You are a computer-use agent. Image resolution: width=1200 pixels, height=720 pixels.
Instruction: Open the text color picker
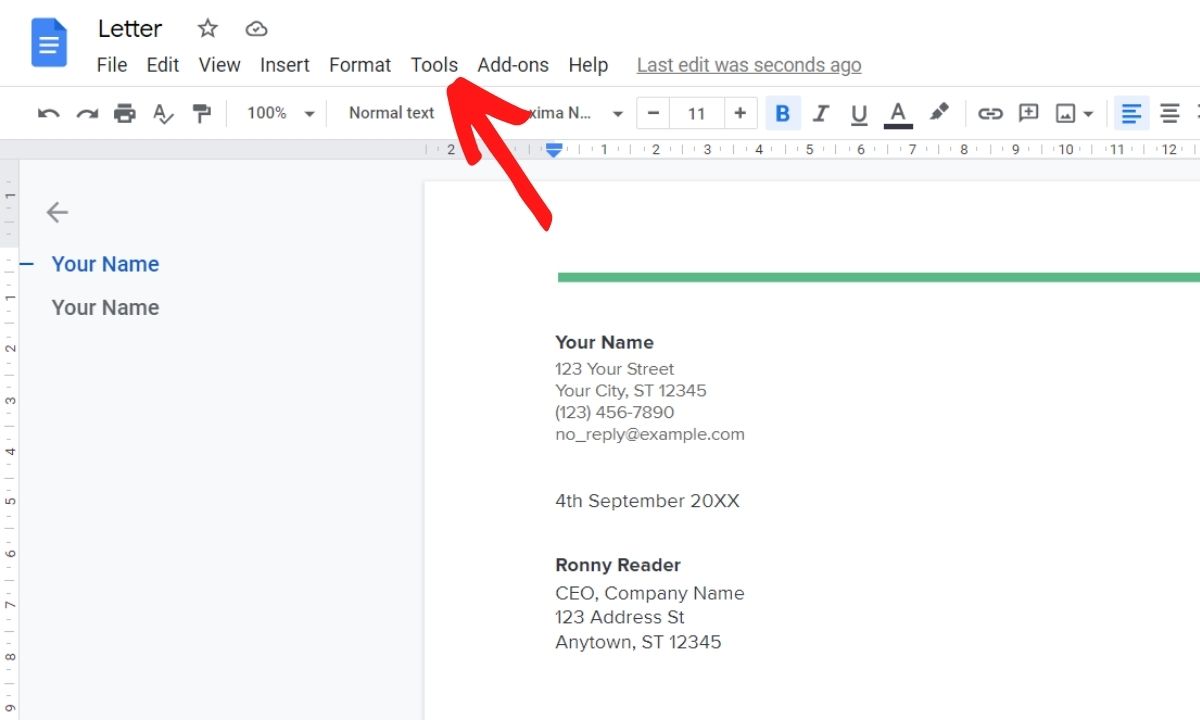click(898, 113)
